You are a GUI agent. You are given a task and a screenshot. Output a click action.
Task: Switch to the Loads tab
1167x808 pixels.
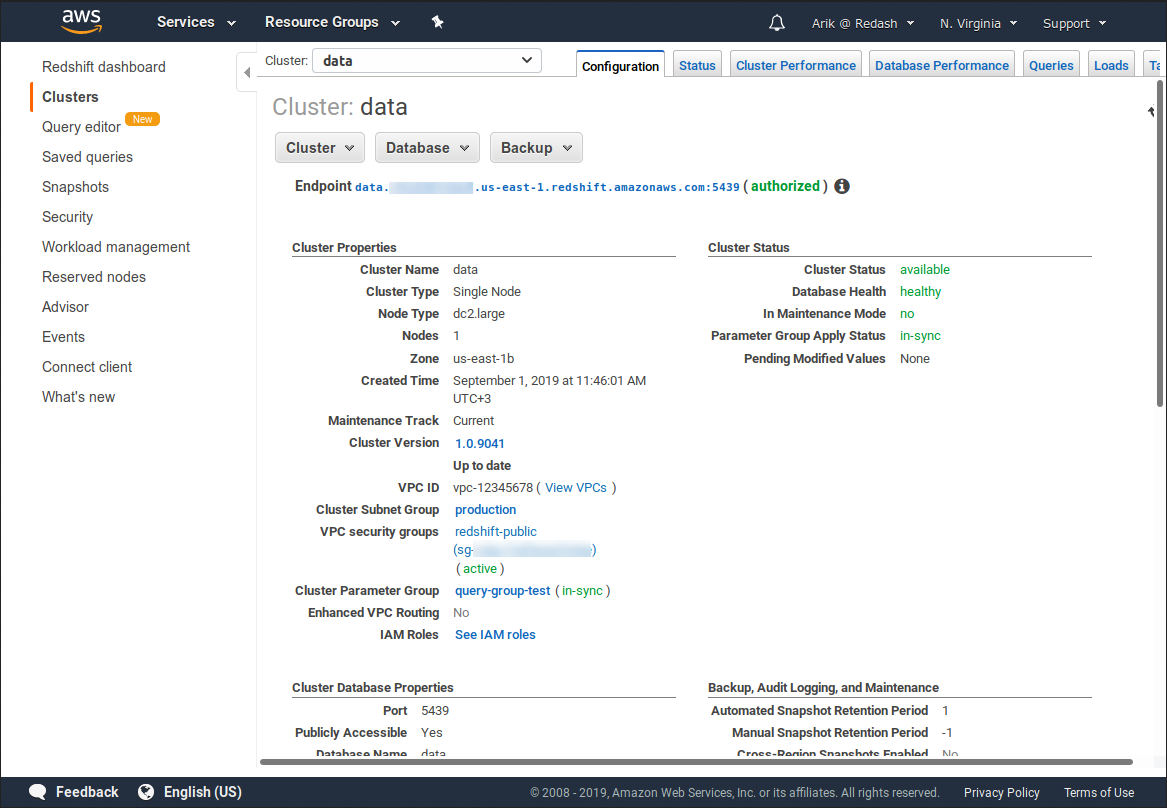coord(1111,65)
